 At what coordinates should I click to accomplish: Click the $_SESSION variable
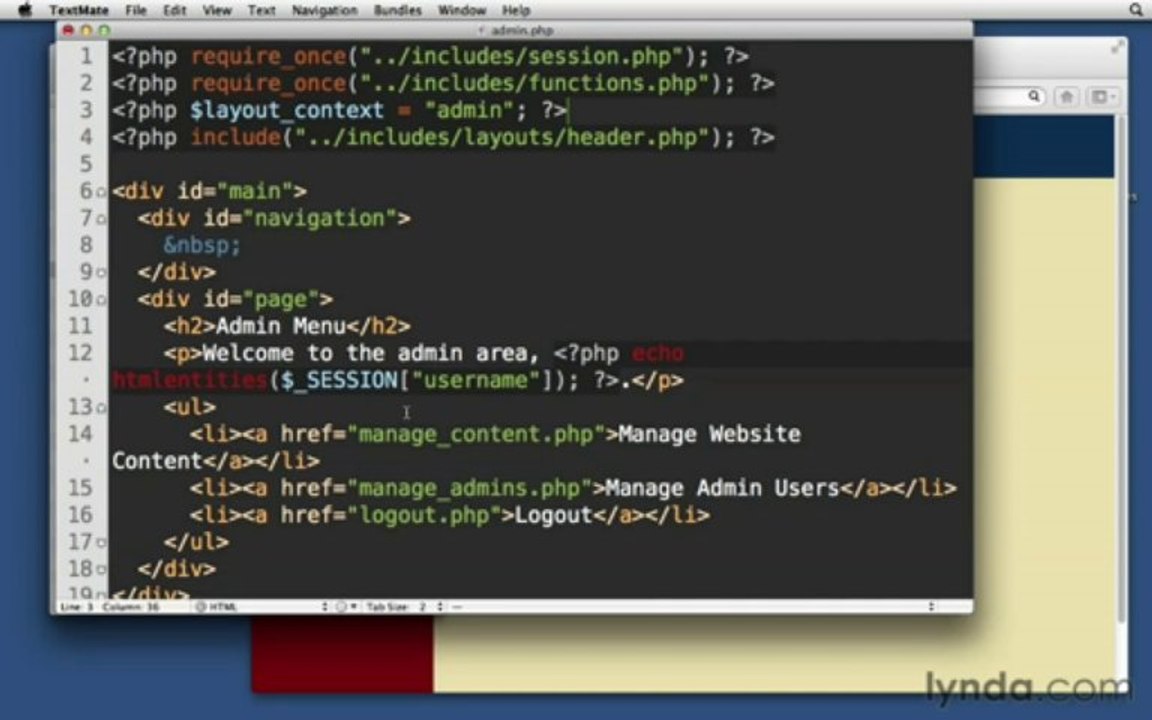339,381
